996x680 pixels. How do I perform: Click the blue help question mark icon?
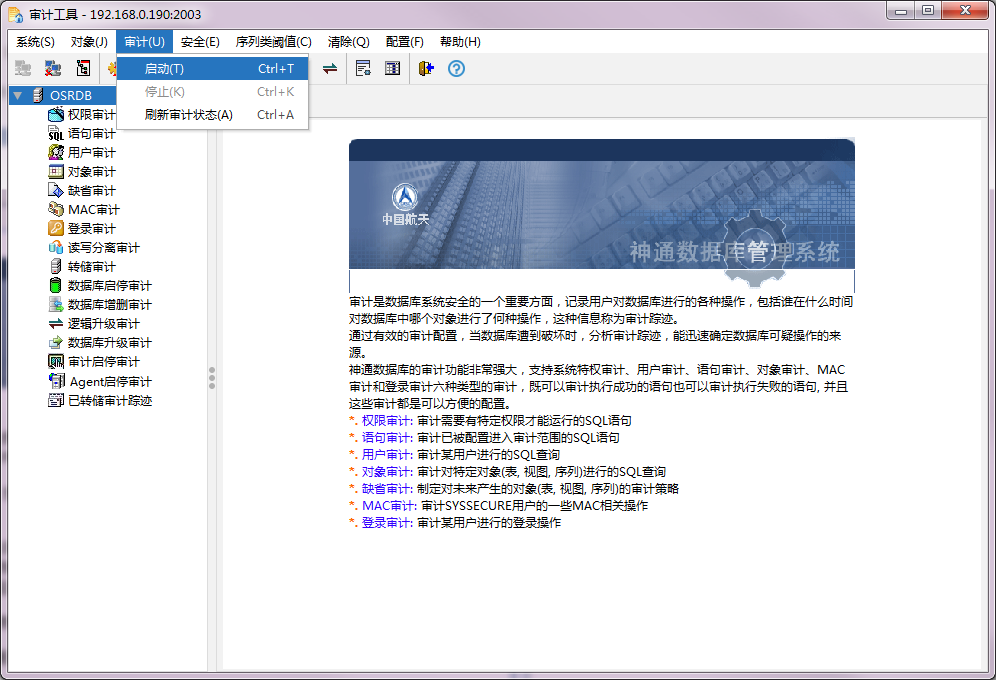coord(456,69)
